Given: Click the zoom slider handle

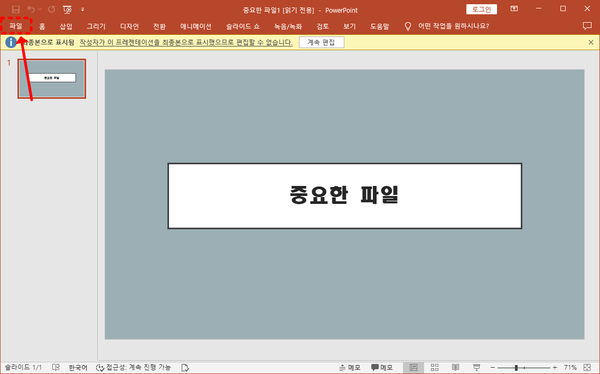Looking at the screenshot, I should pyautogui.click(x=516, y=367).
